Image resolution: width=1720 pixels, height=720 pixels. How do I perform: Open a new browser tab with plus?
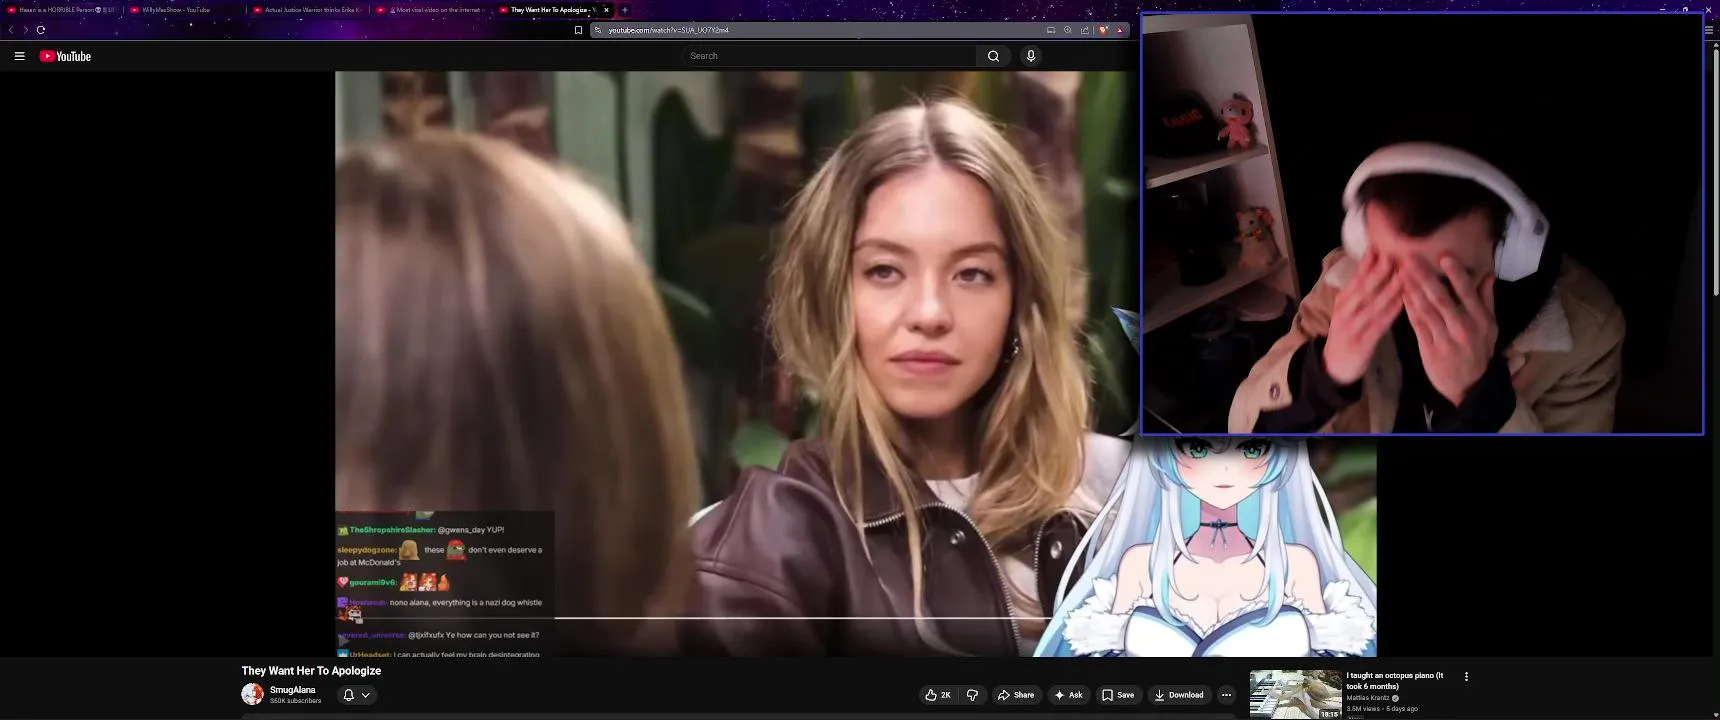625,10
